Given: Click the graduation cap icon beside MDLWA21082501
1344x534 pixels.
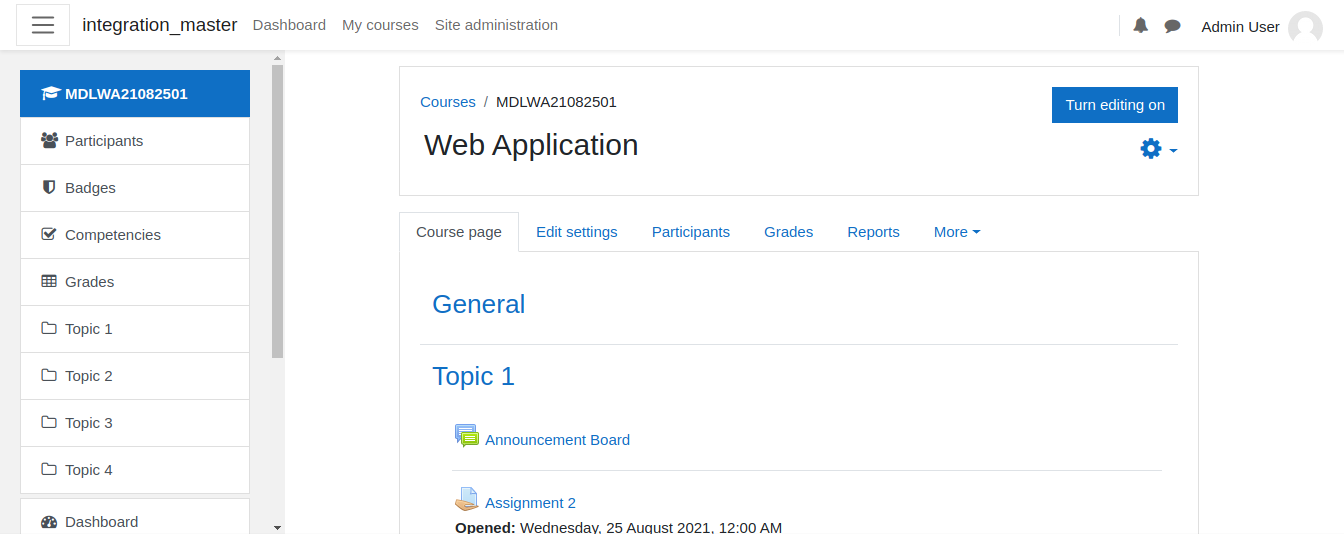Looking at the screenshot, I should pyautogui.click(x=50, y=94).
